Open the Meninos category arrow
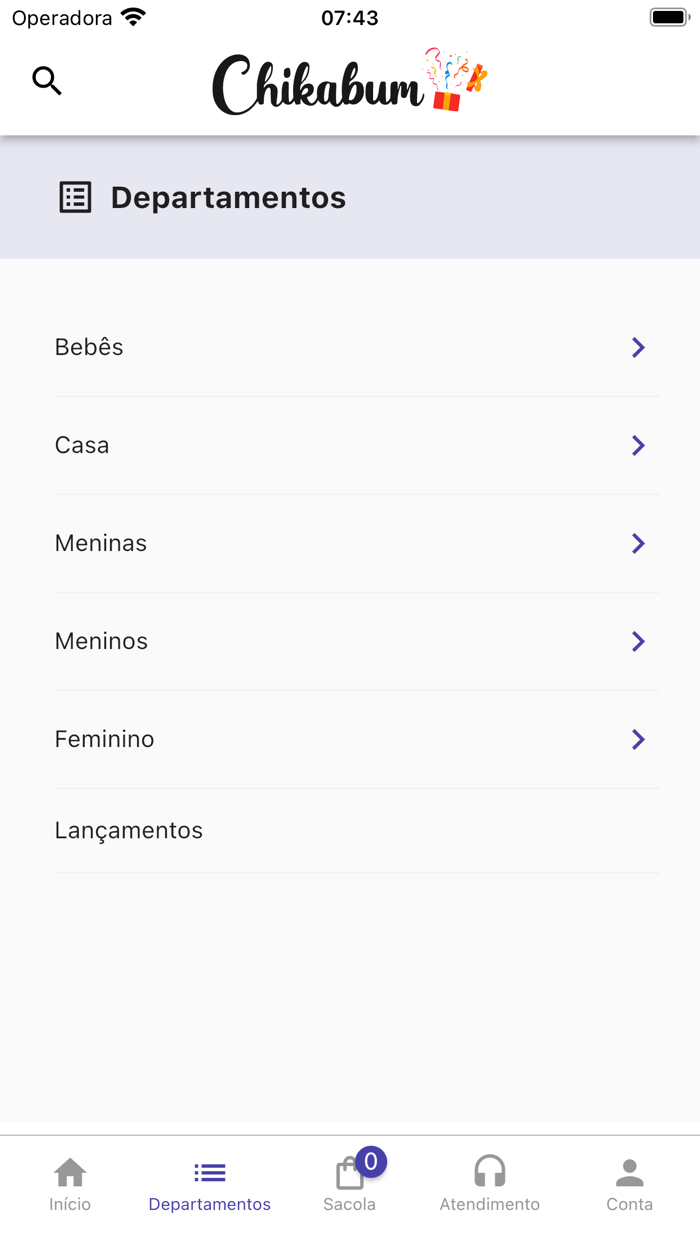The height and width of the screenshot is (1244, 700). pyautogui.click(x=638, y=641)
